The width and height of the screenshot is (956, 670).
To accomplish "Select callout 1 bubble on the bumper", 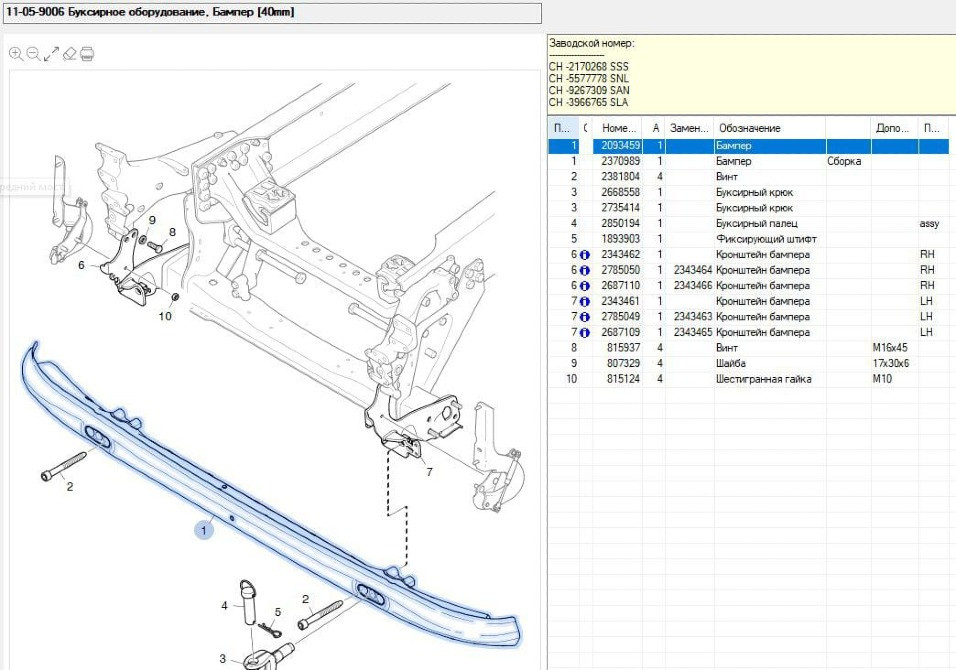I will 204,530.
